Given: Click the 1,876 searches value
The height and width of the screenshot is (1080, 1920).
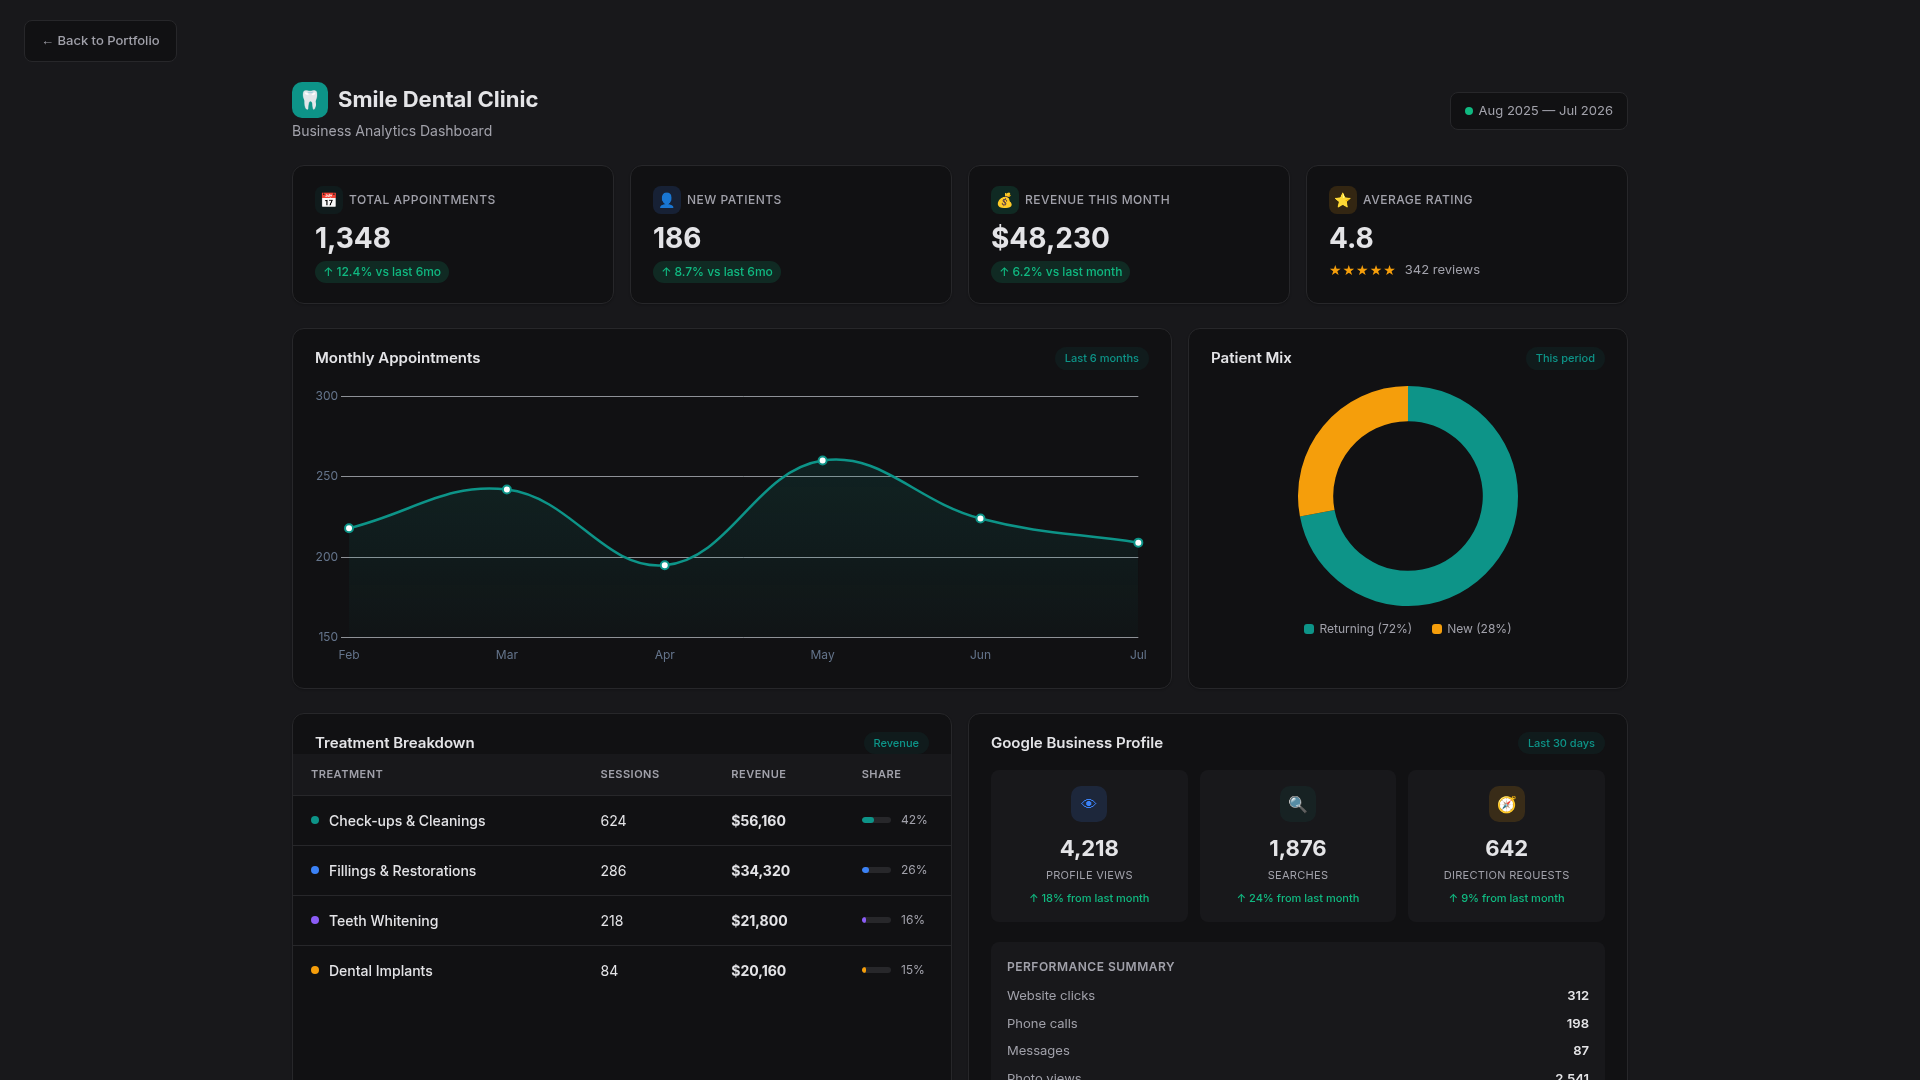Looking at the screenshot, I should [1298, 849].
